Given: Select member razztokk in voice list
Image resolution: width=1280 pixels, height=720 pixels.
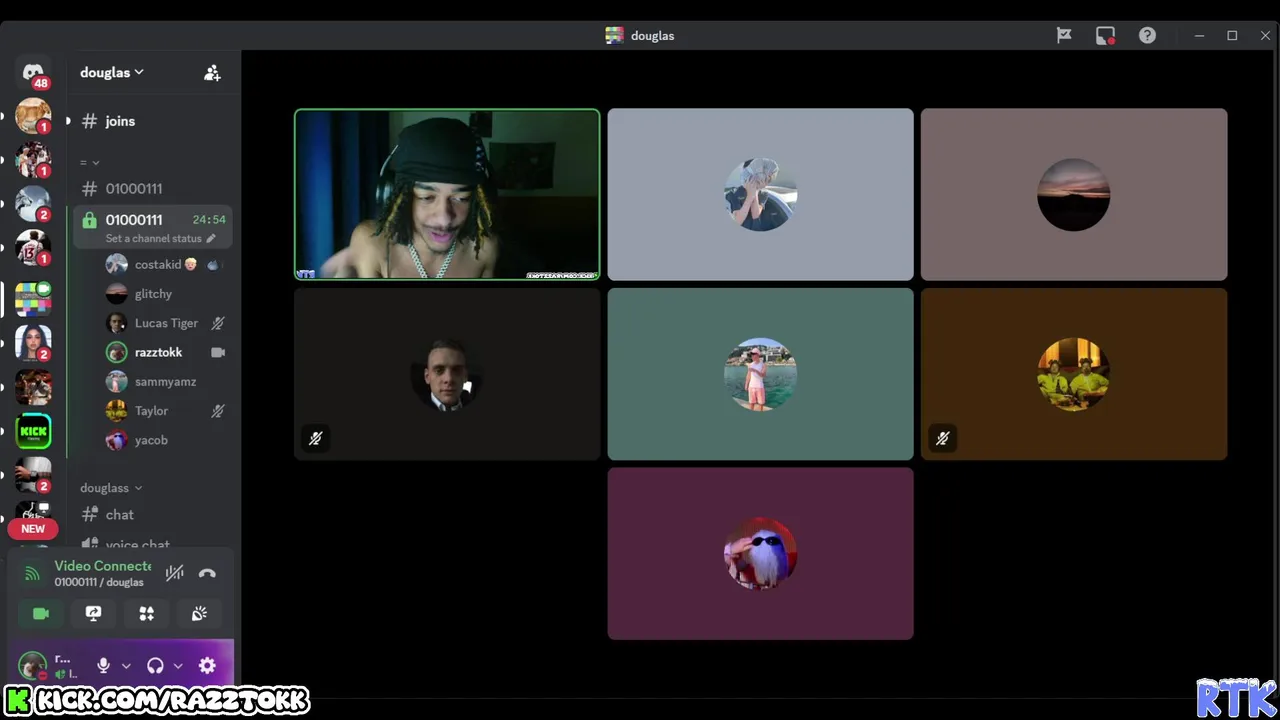Looking at the screenshot, I should point(166,352).
